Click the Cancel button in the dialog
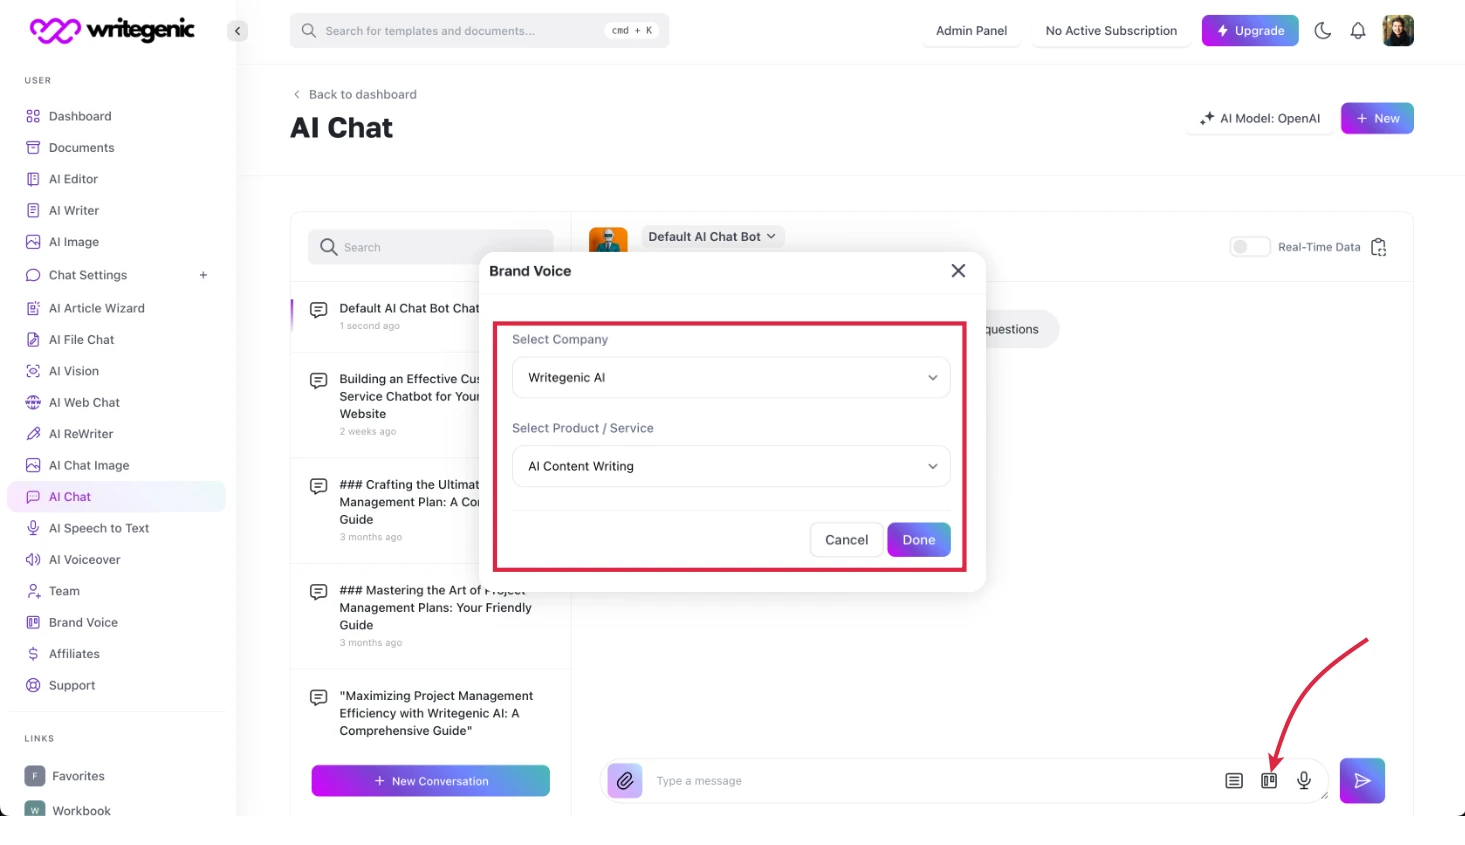Viewport: 1465px width, 845px height. (x=846, y=540)
